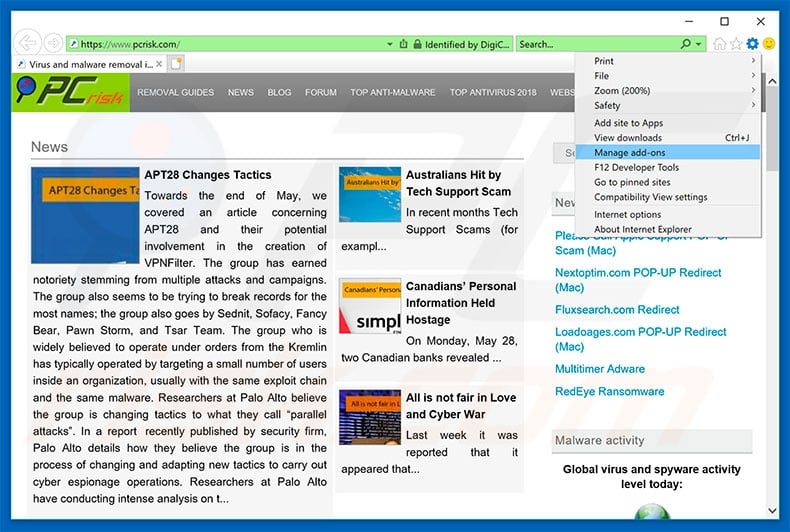
Task: Click the address bar URL field
Action: (229, 44)
